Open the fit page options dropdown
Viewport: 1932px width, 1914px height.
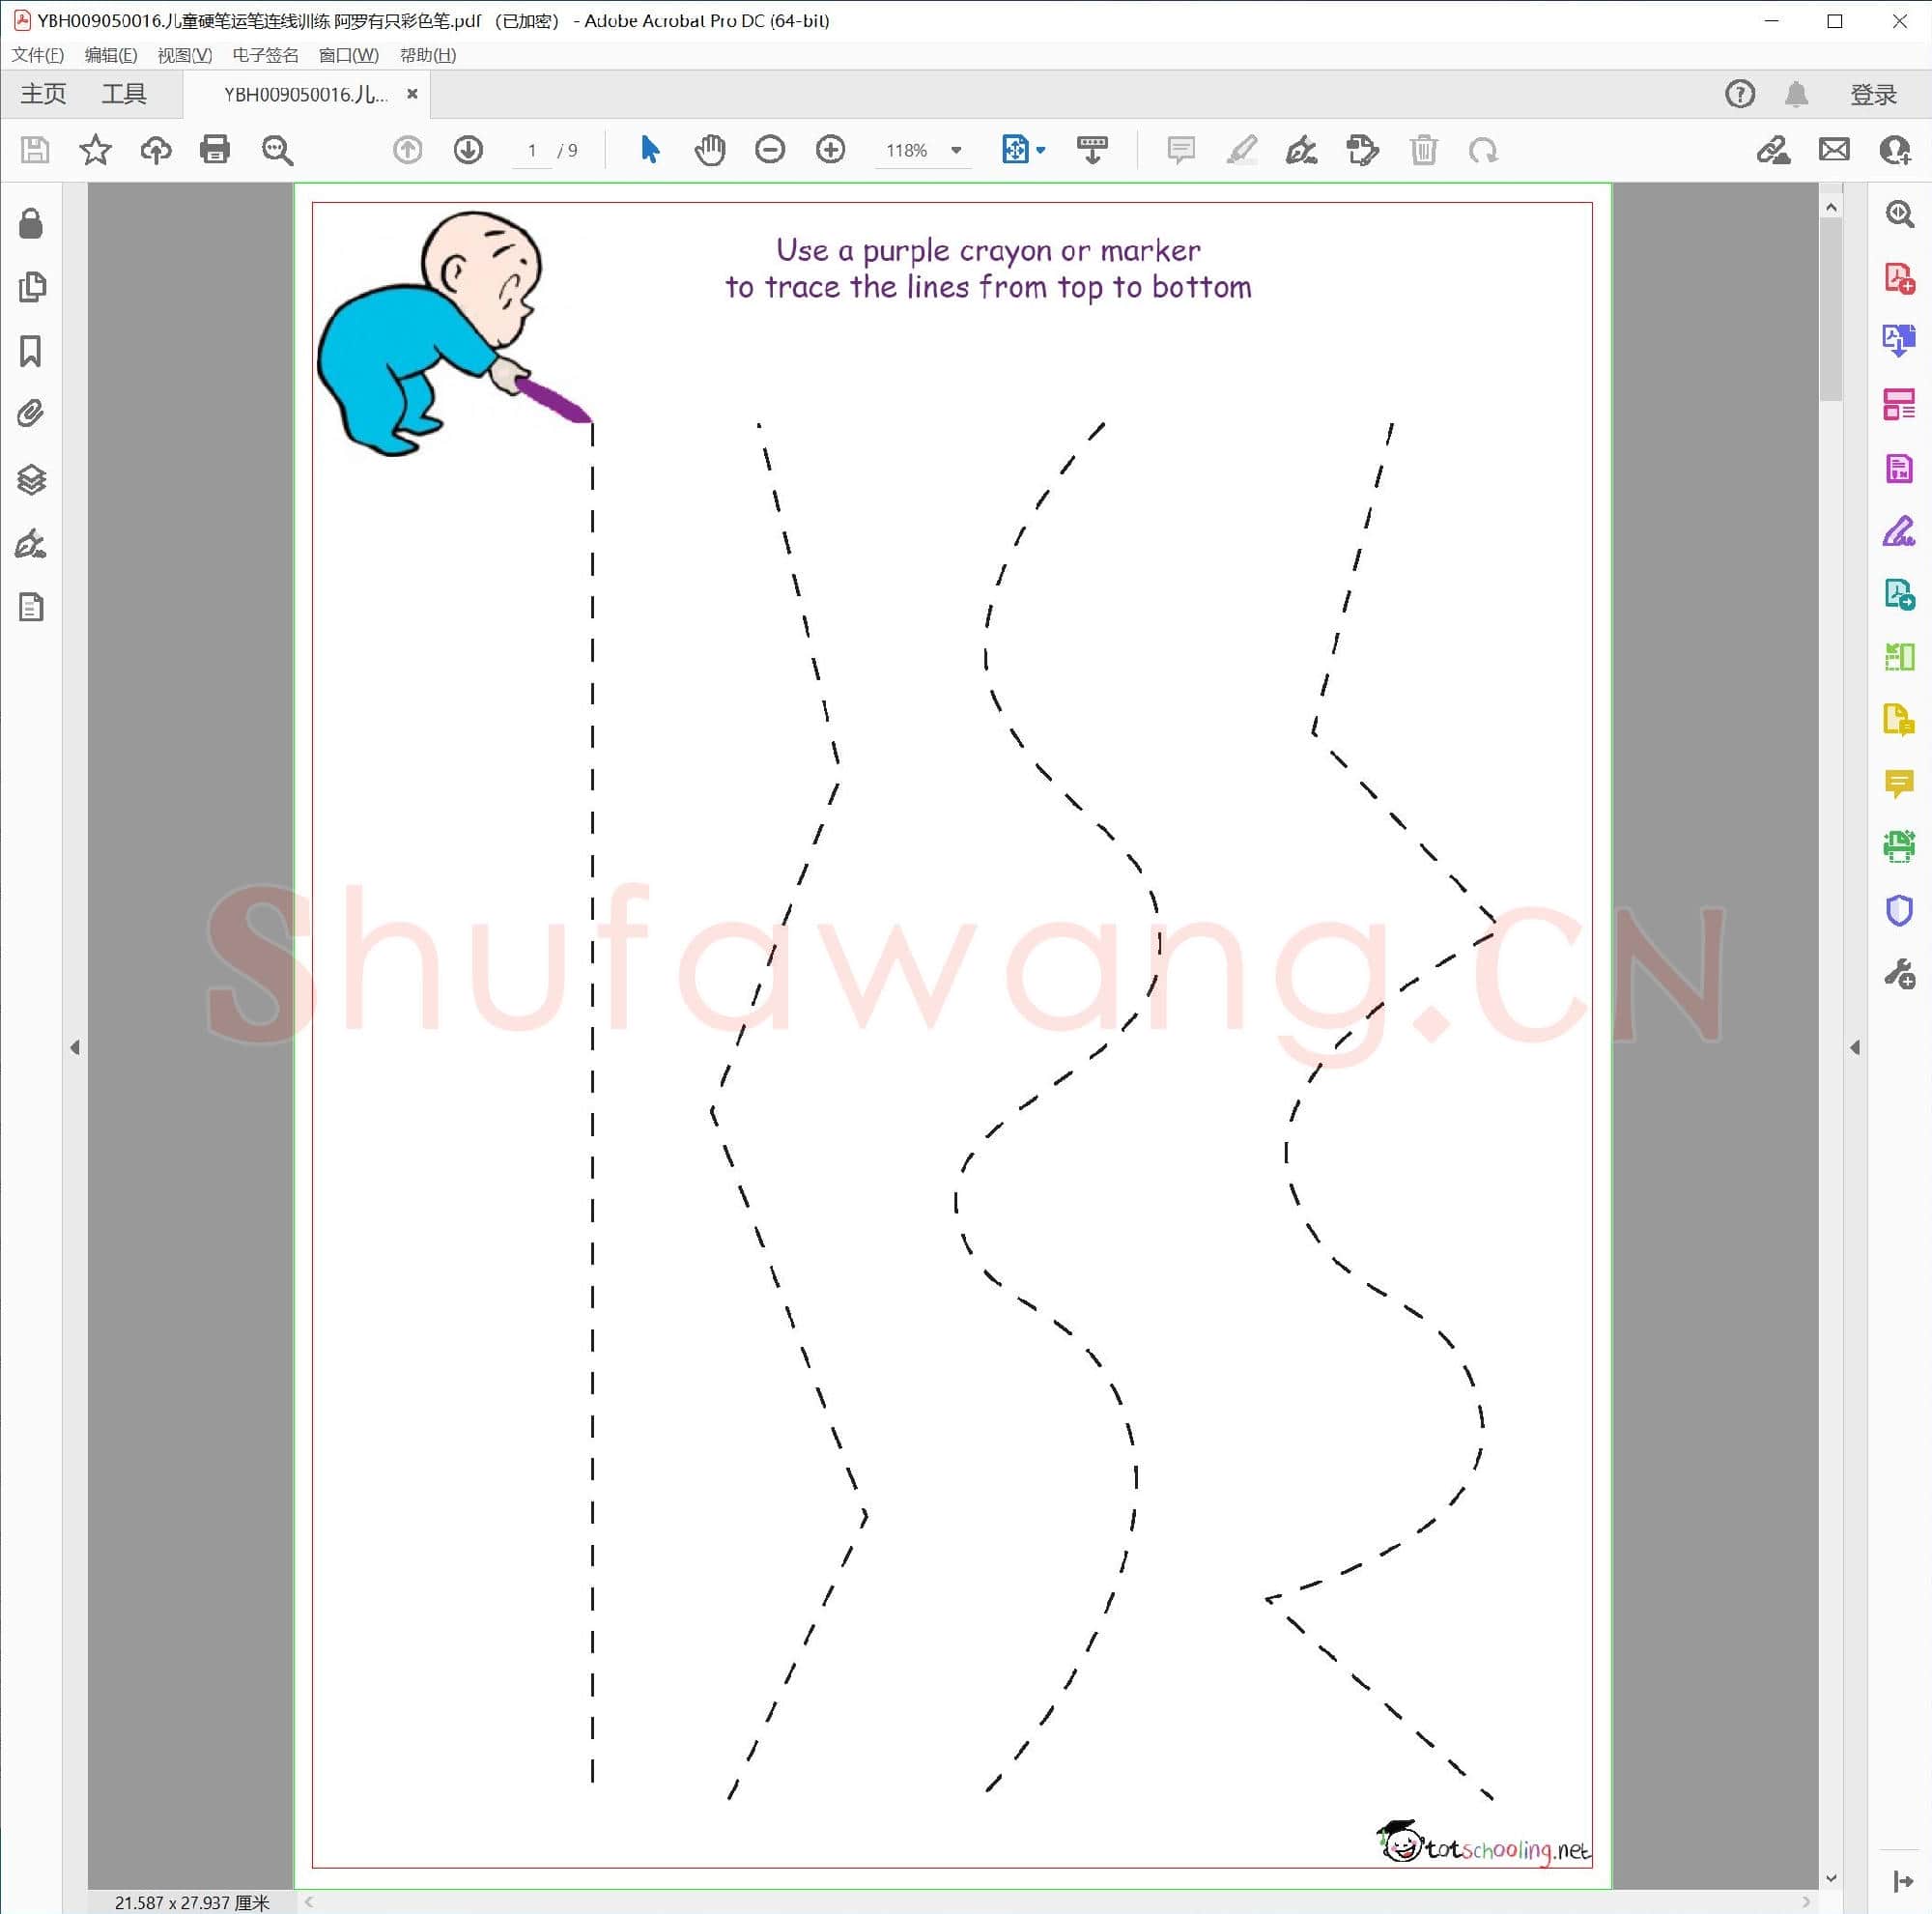(1041, 150)
